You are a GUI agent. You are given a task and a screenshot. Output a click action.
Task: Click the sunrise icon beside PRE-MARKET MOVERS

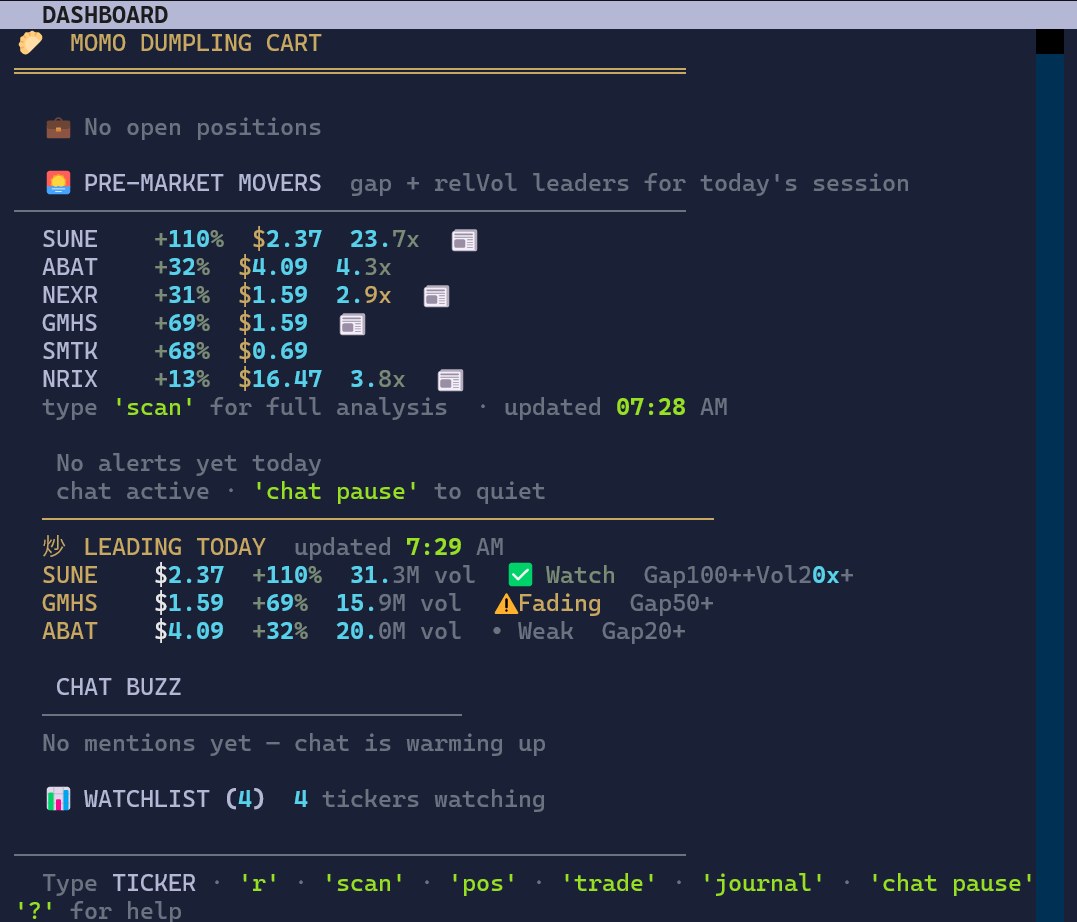pyautogui.click(x=58, y=183)
